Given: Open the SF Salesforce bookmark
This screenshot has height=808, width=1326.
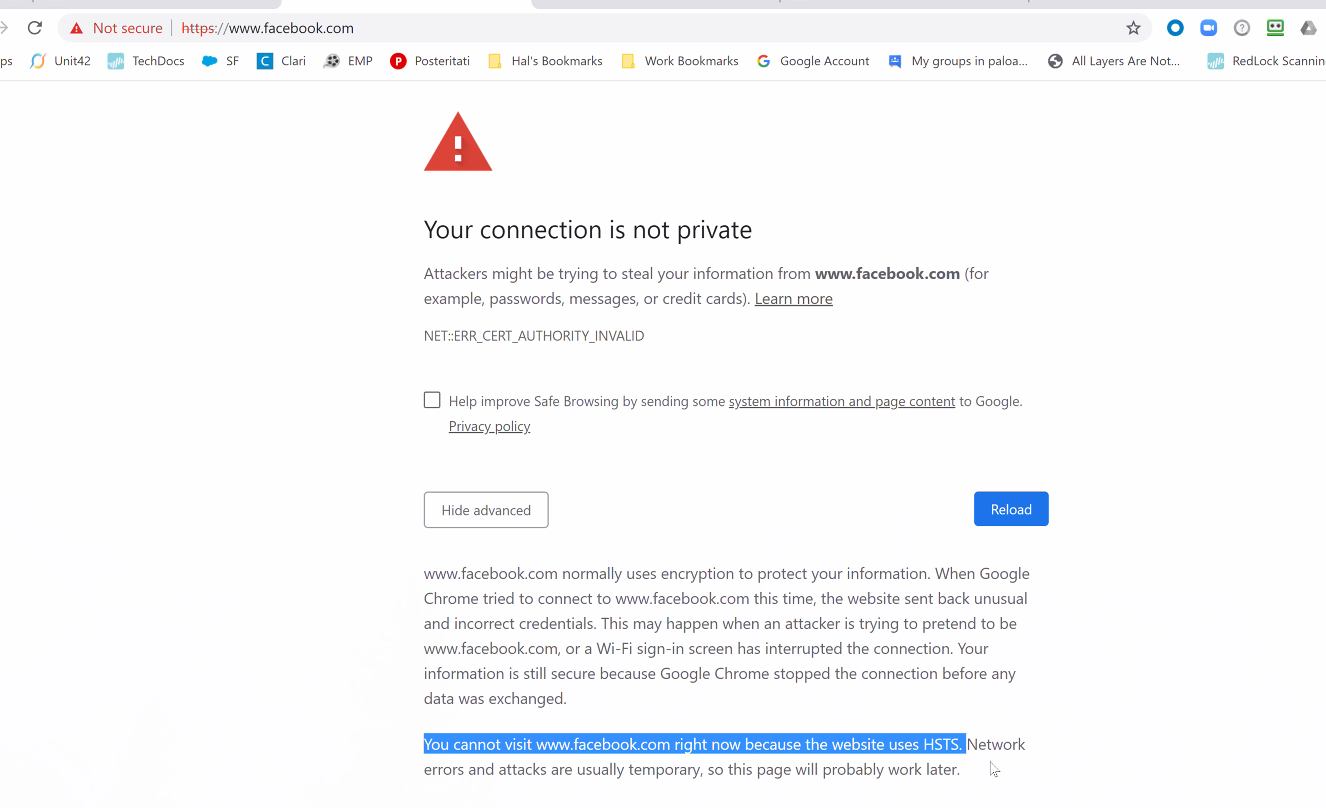Looking at the screenshot, I should (x=220, y=61).
